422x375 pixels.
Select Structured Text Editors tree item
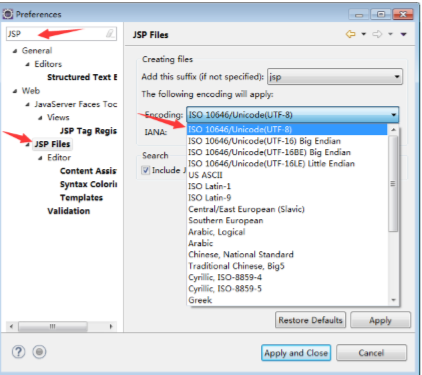point(82,77)
